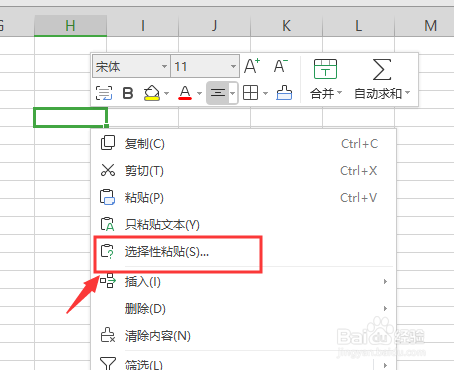
Task: Click the eraser icon beside 清除内容
Action: [108, 335]
